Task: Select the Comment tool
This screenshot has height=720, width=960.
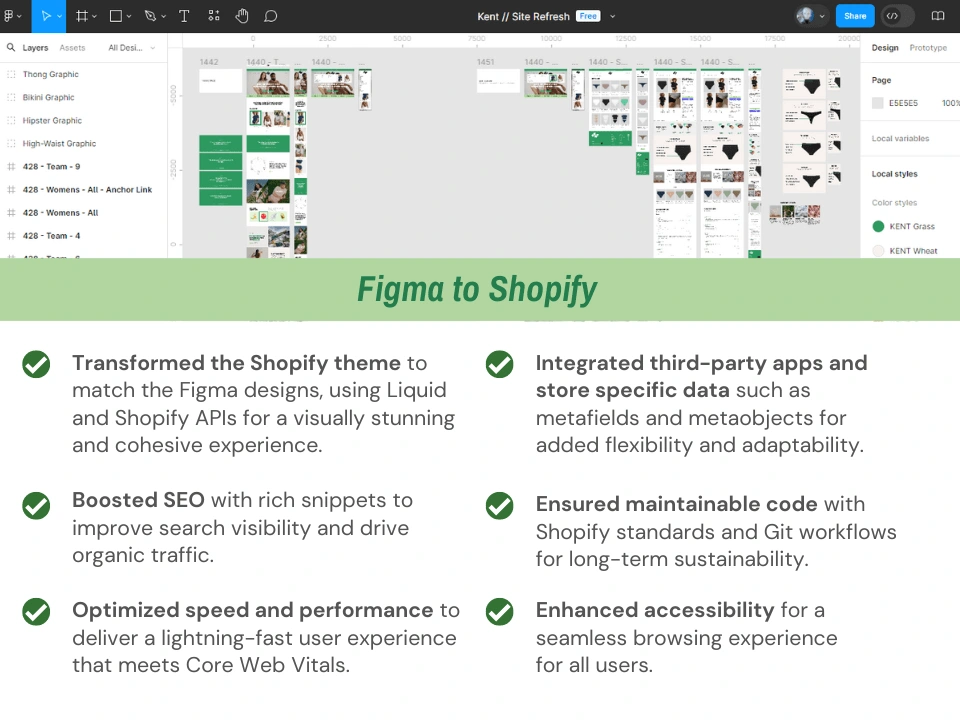Action: pos(270,16)
